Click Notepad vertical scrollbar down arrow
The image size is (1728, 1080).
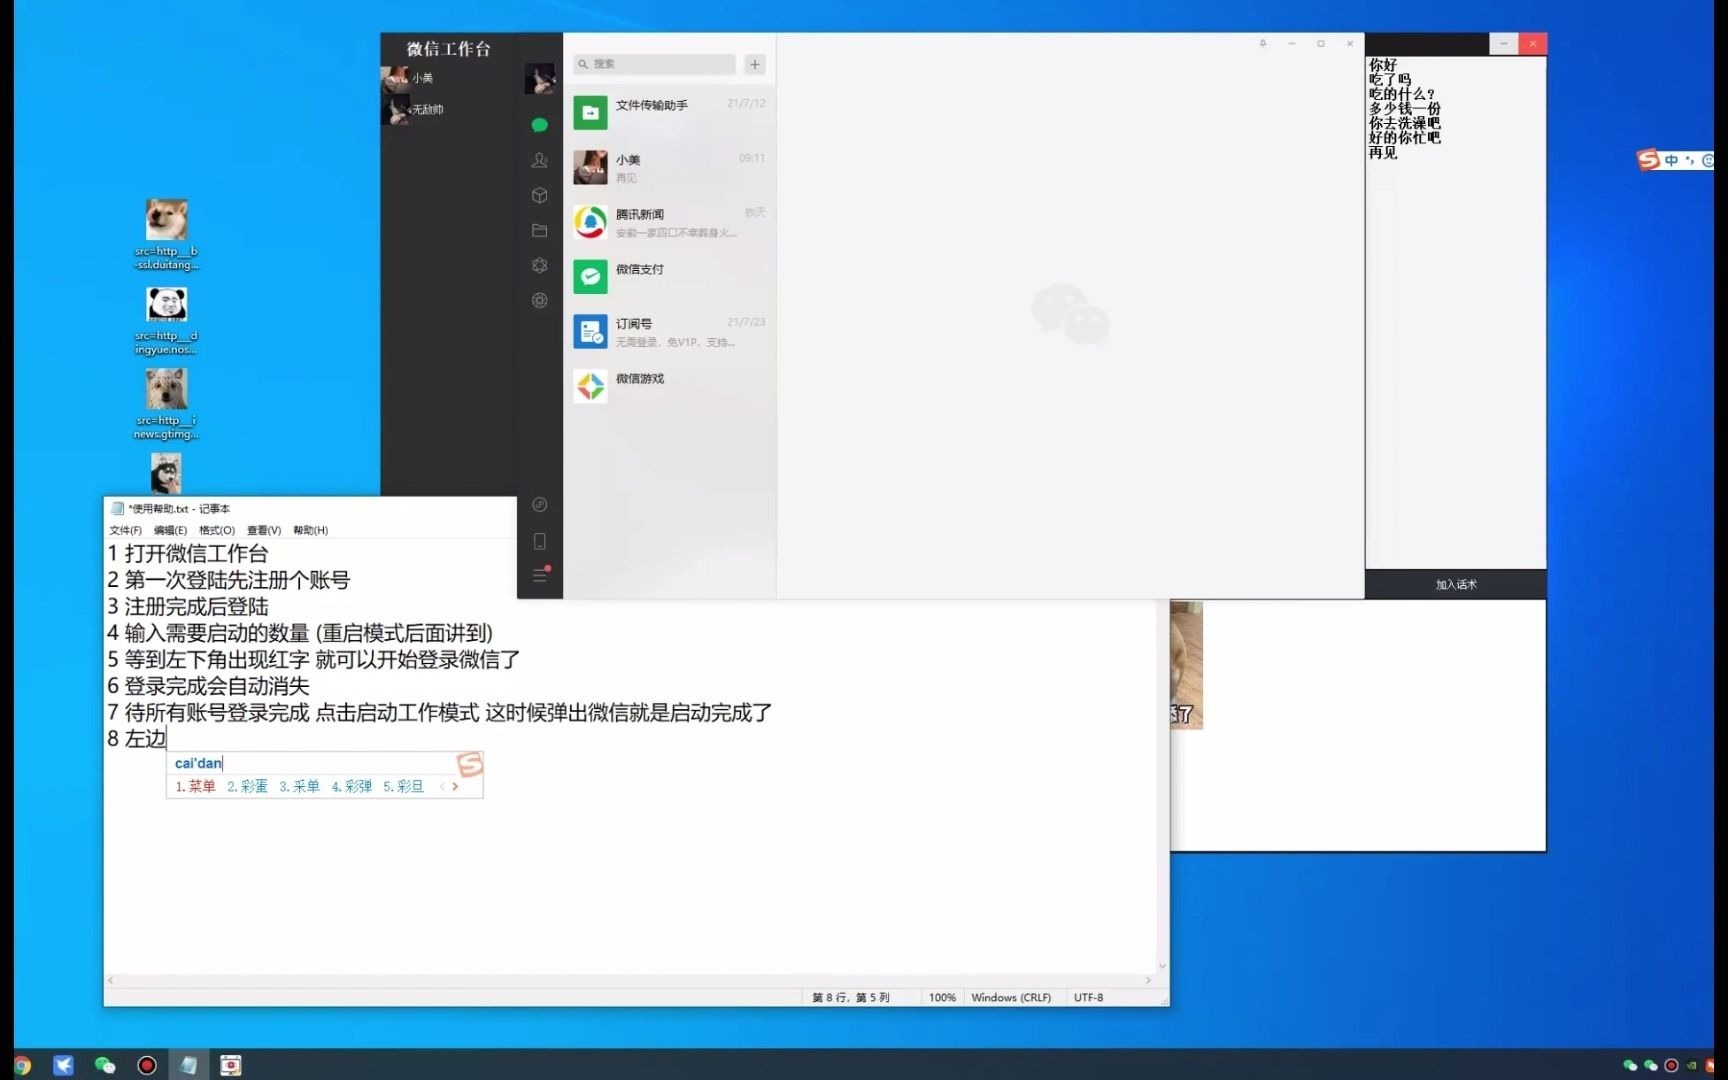pos(1162,966)
